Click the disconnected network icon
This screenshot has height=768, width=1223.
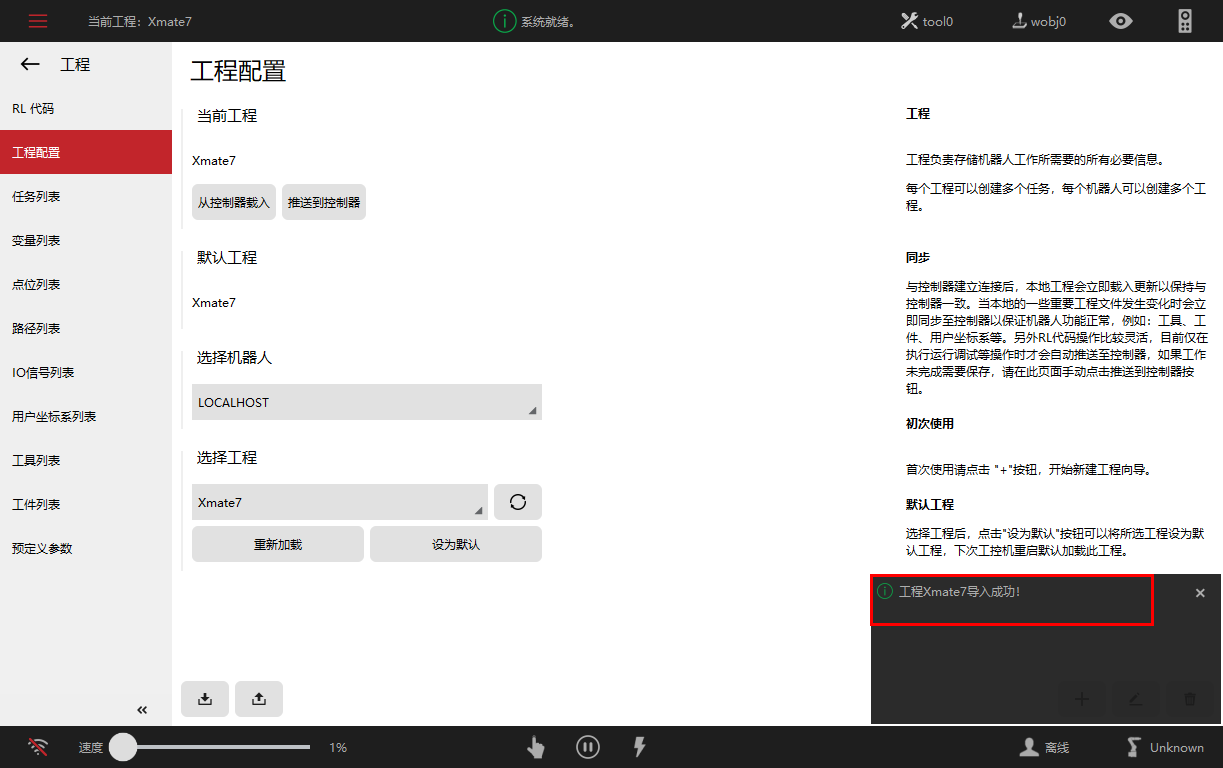click(38, 747)
